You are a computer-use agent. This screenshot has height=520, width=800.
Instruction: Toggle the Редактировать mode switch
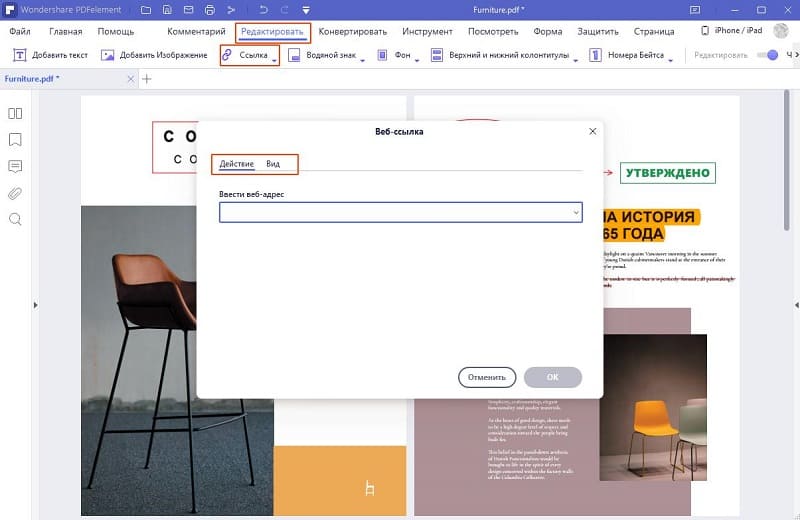pos(768,55)
